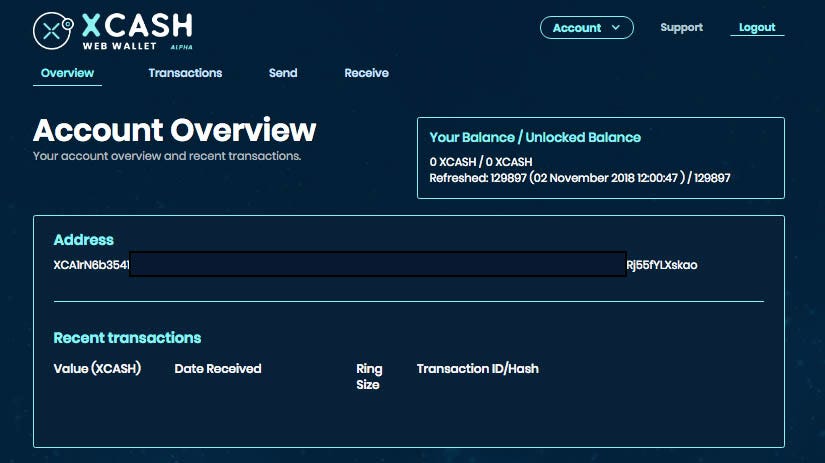
Task: Switch to the Transactions tab
Action: [x=185, y=73]
